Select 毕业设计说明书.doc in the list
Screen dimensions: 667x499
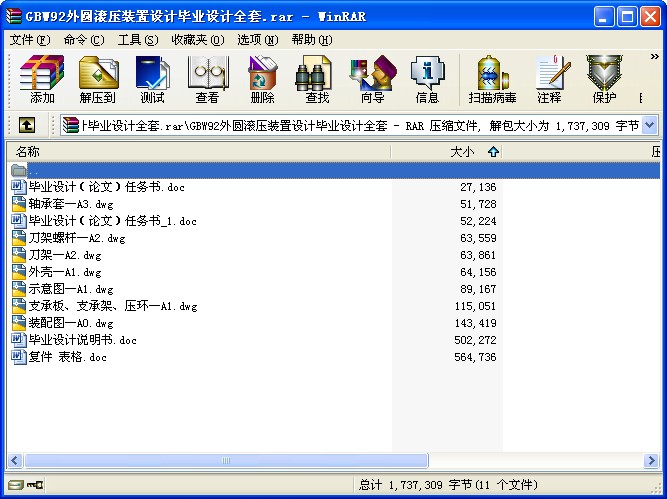pos(82,340)
